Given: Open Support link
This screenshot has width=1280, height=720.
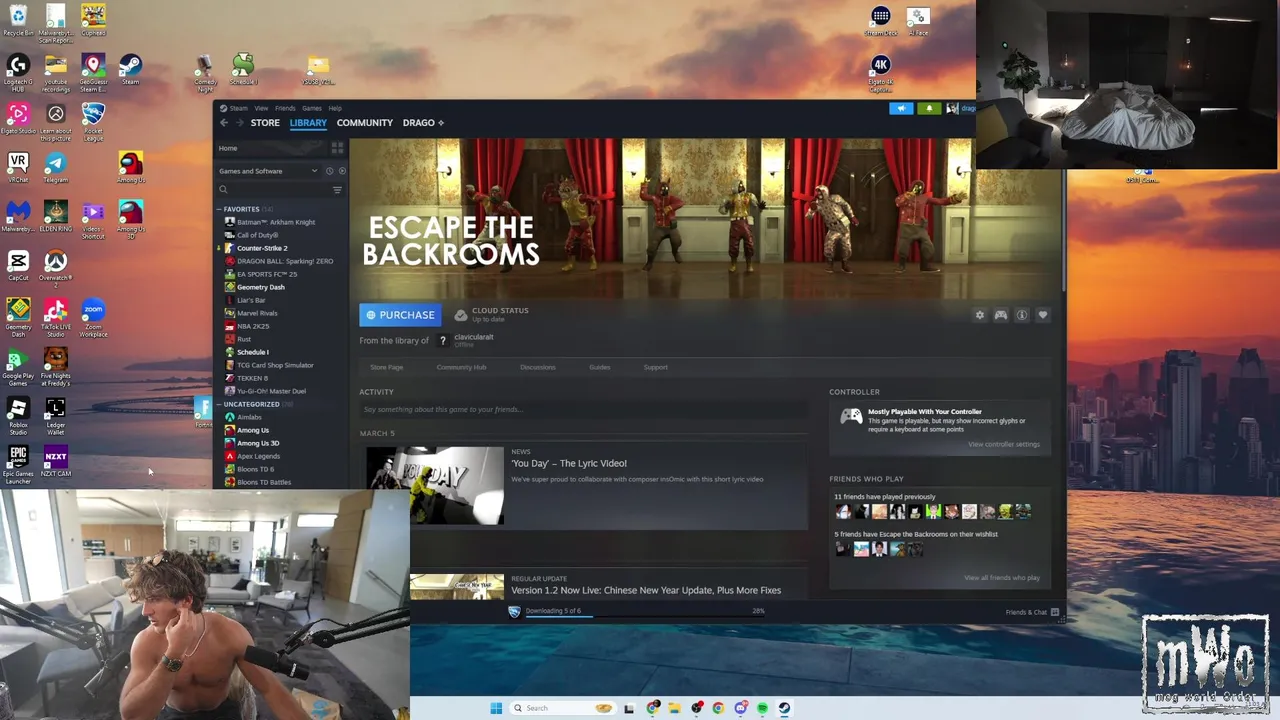Looking at the screenshot, I should point(655,367).
